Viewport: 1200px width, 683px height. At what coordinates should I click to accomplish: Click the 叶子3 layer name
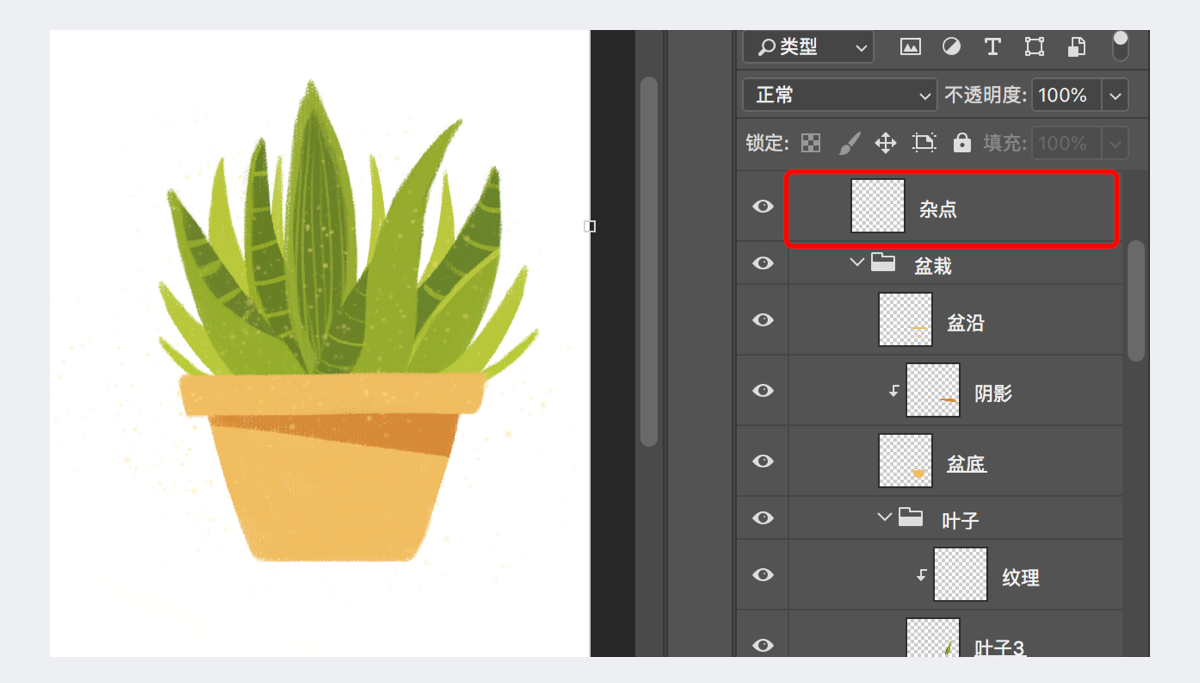[x=1000, y=648]
